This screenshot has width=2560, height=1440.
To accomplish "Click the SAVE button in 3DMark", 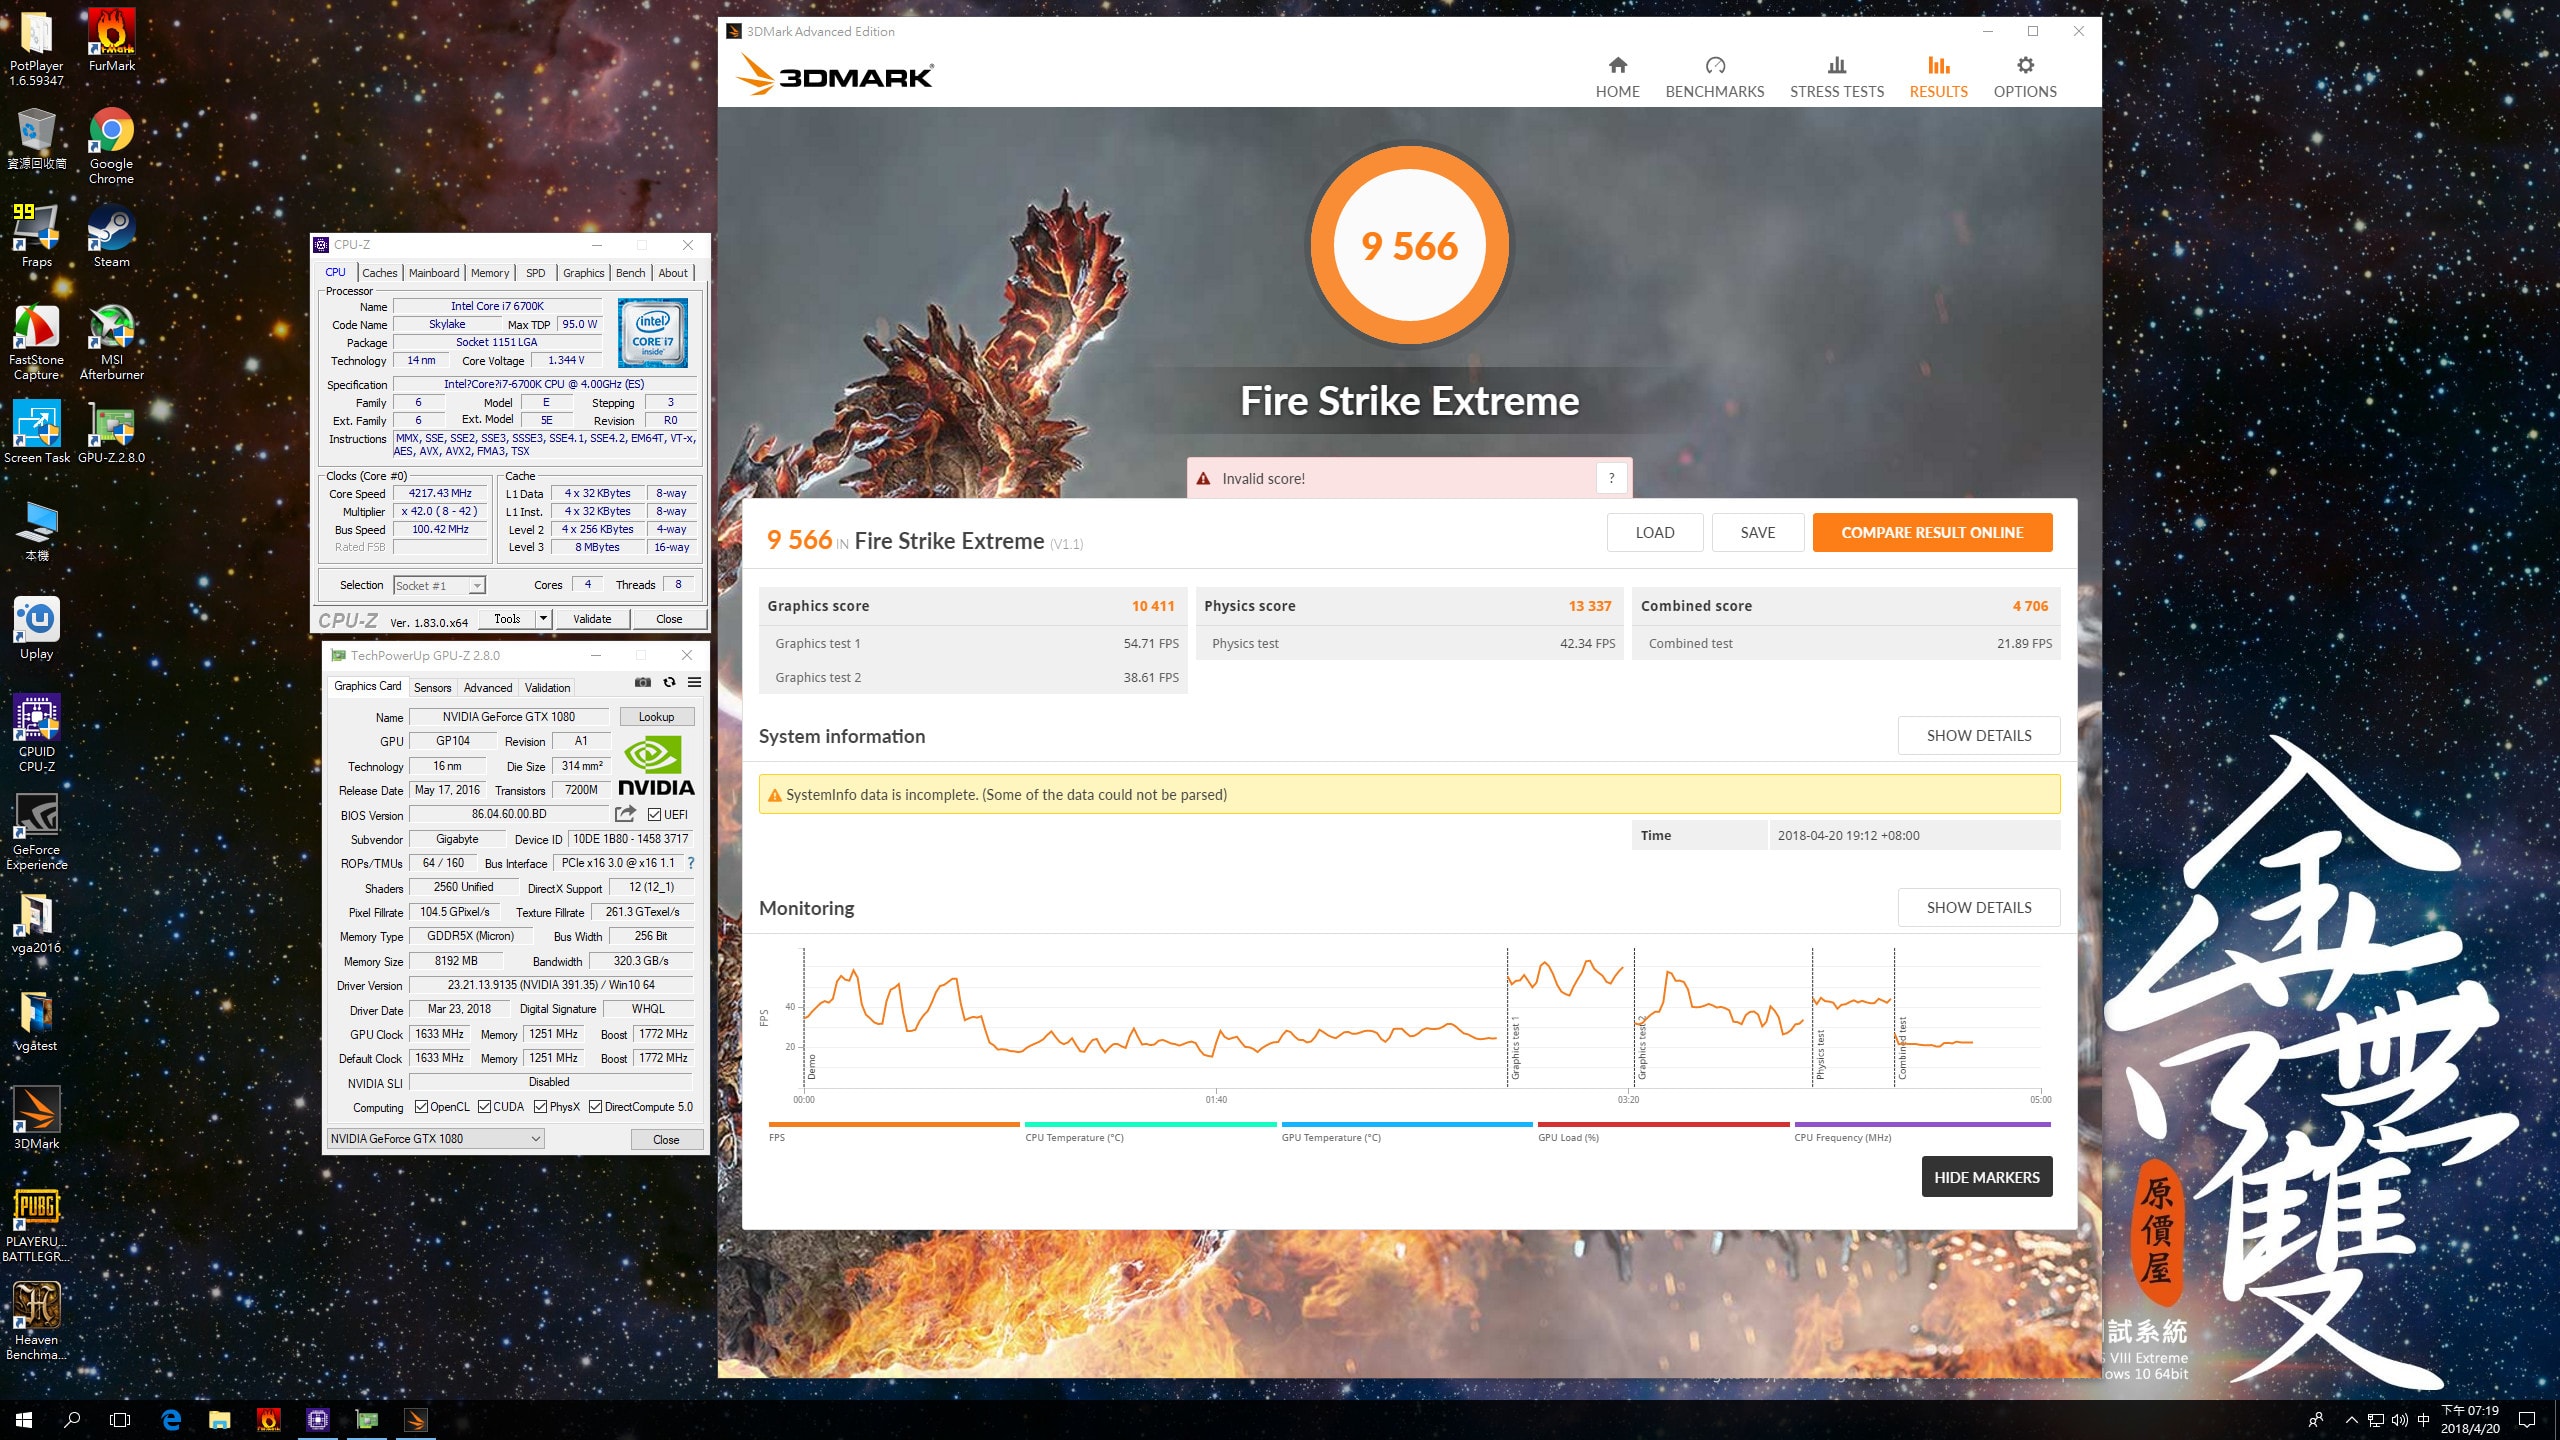I will click(1757, 533).
